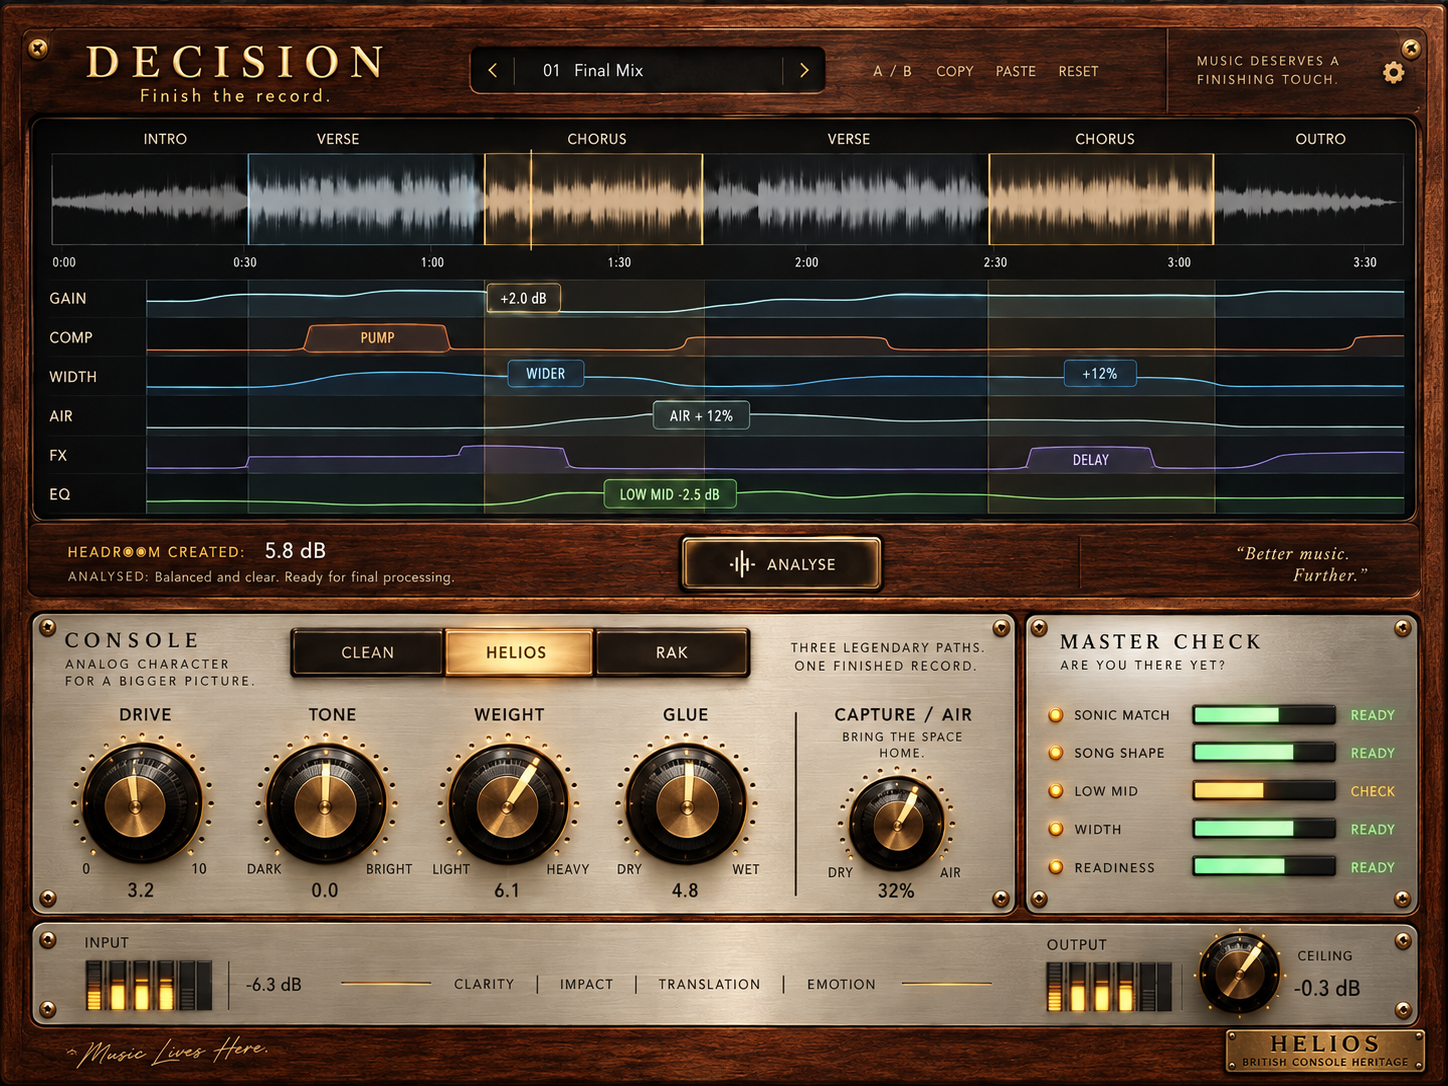Click the input level meter
Image resolution: width=1448 pixels, height=1086 pixels.
tap(148, 985)
